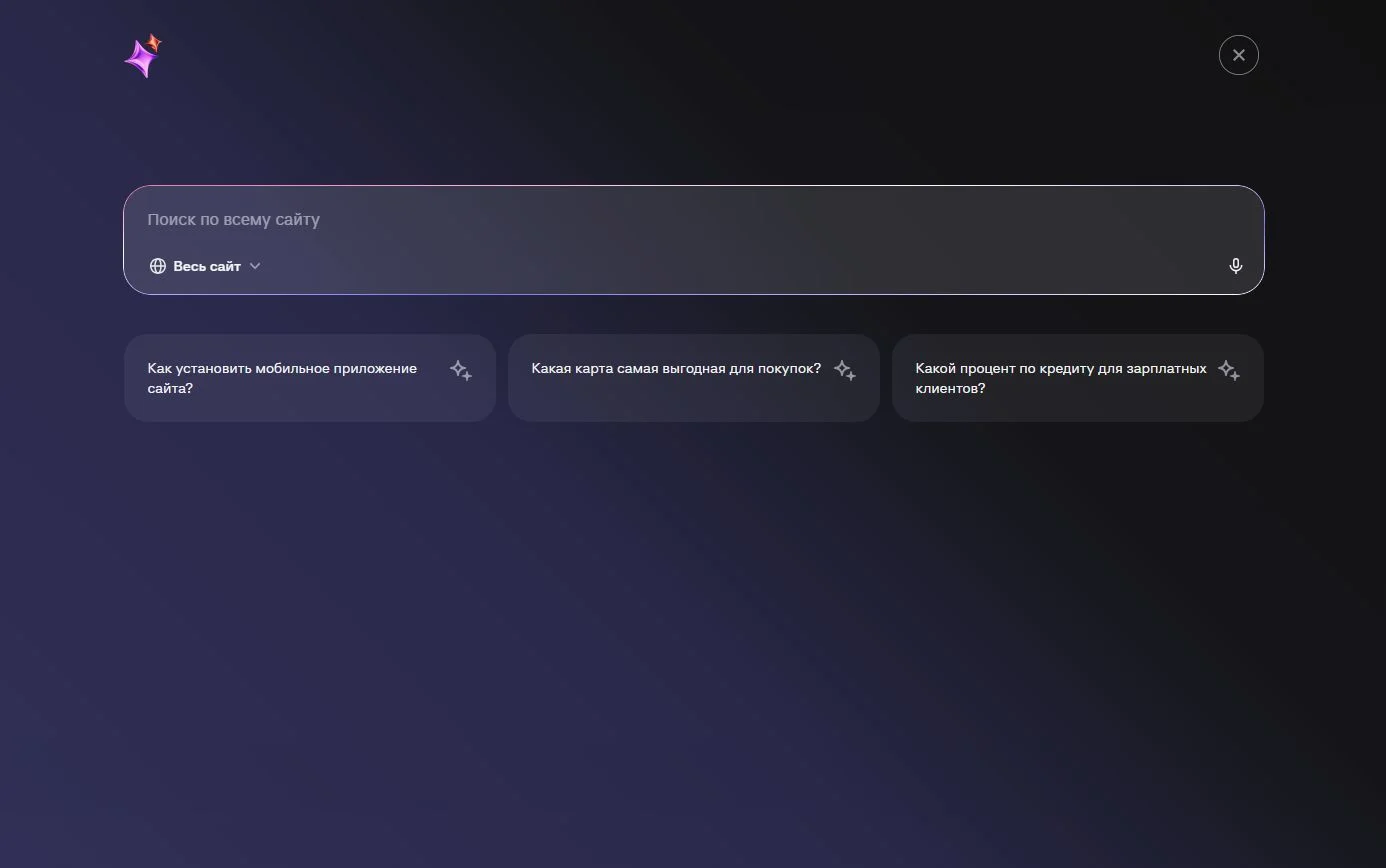Viewport: 1386px width, 868px height.
Task: Activate voice search microphone icon
Action: 1236,266
